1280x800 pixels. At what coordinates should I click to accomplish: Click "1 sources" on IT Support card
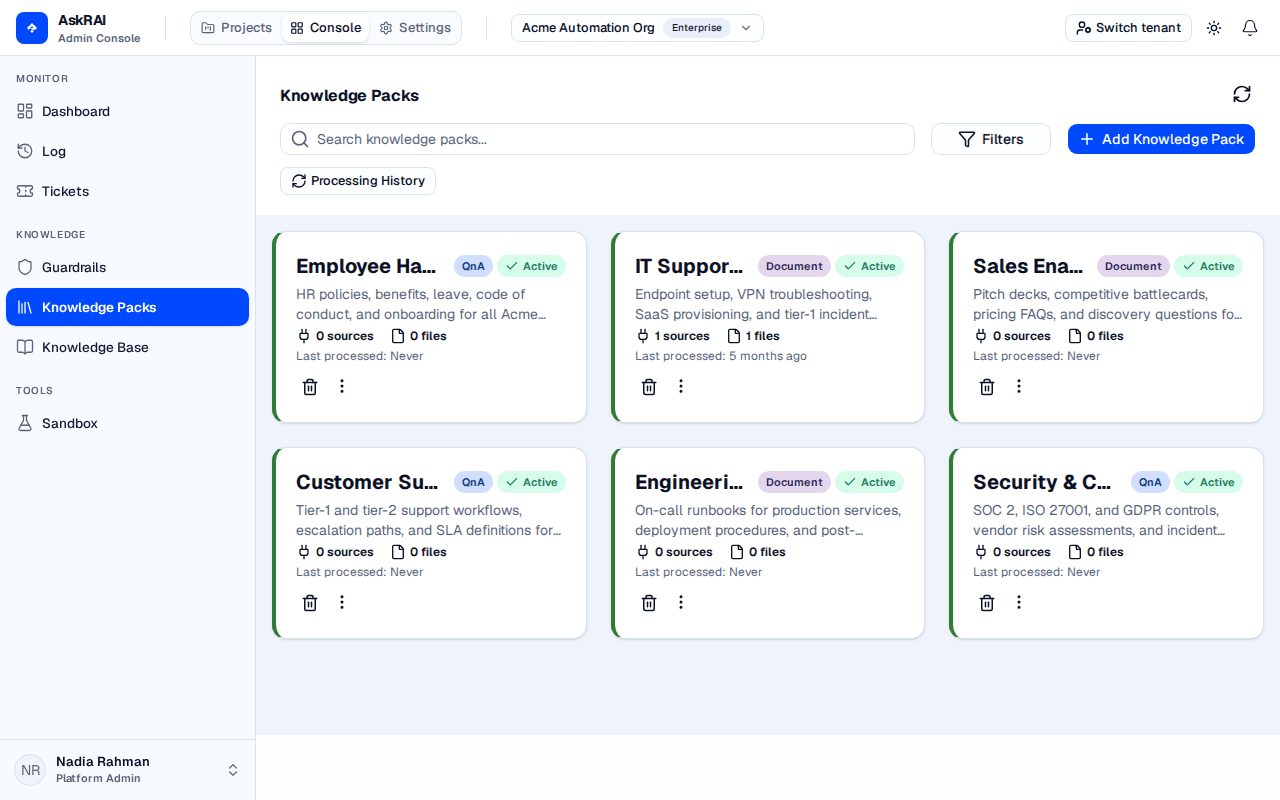(682, 336)
